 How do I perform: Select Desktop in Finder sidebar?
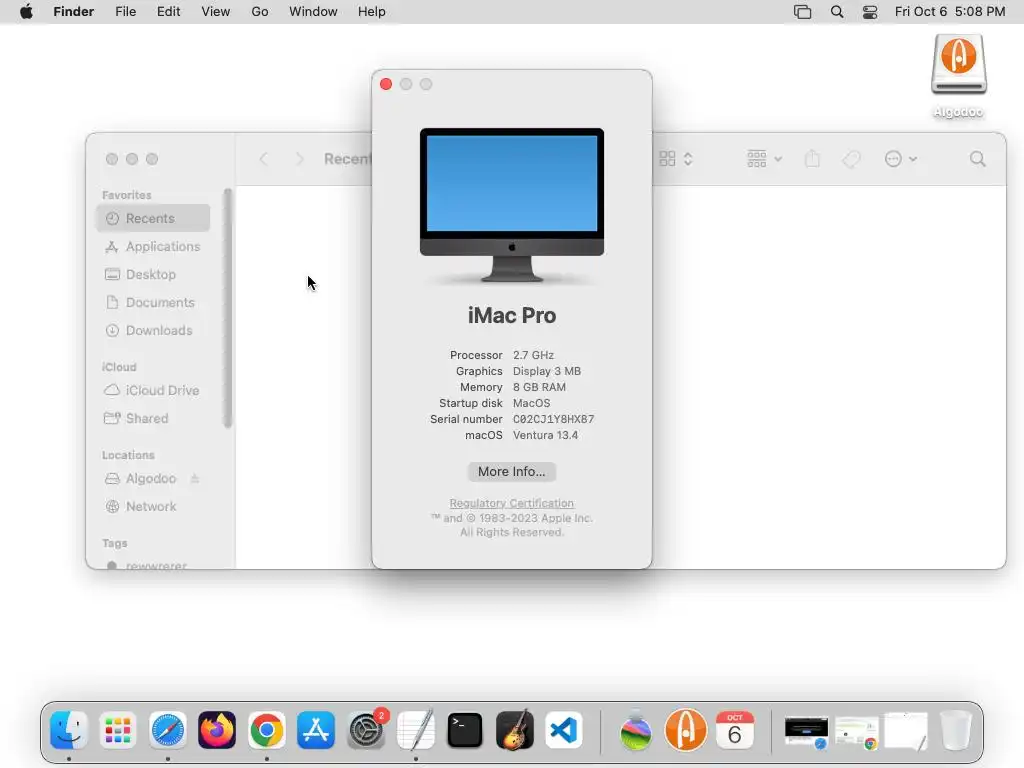tap(153, 274)
